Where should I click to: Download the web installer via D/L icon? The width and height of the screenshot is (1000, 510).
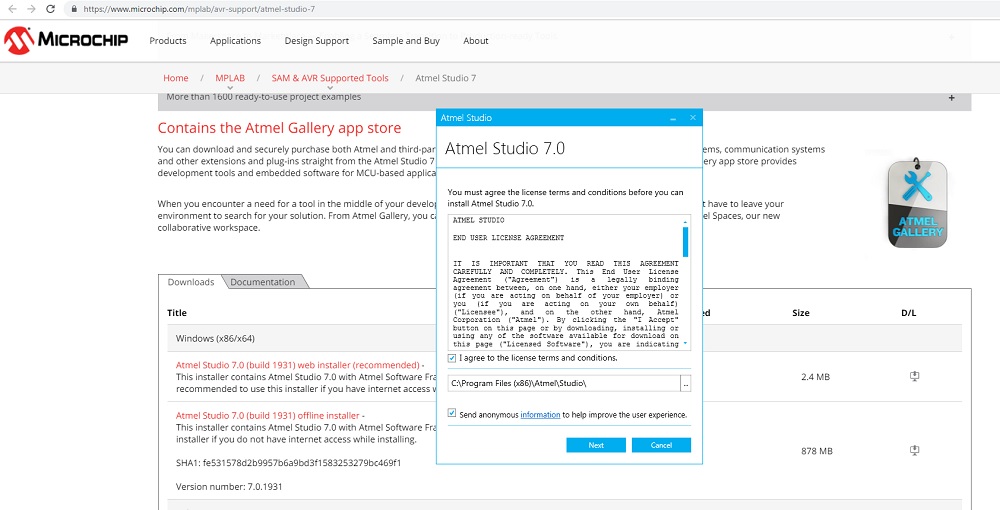pos(914,376)
